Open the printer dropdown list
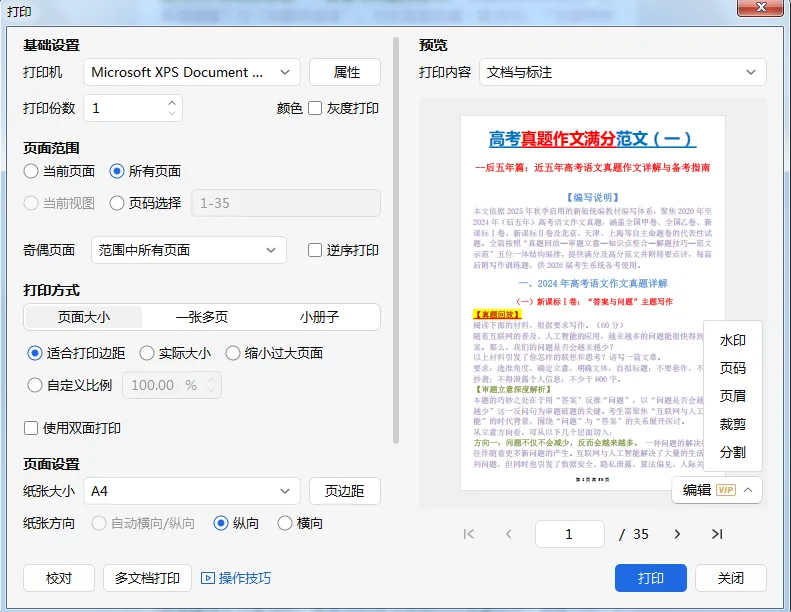The image size is (791, 612). coord(192,72)
